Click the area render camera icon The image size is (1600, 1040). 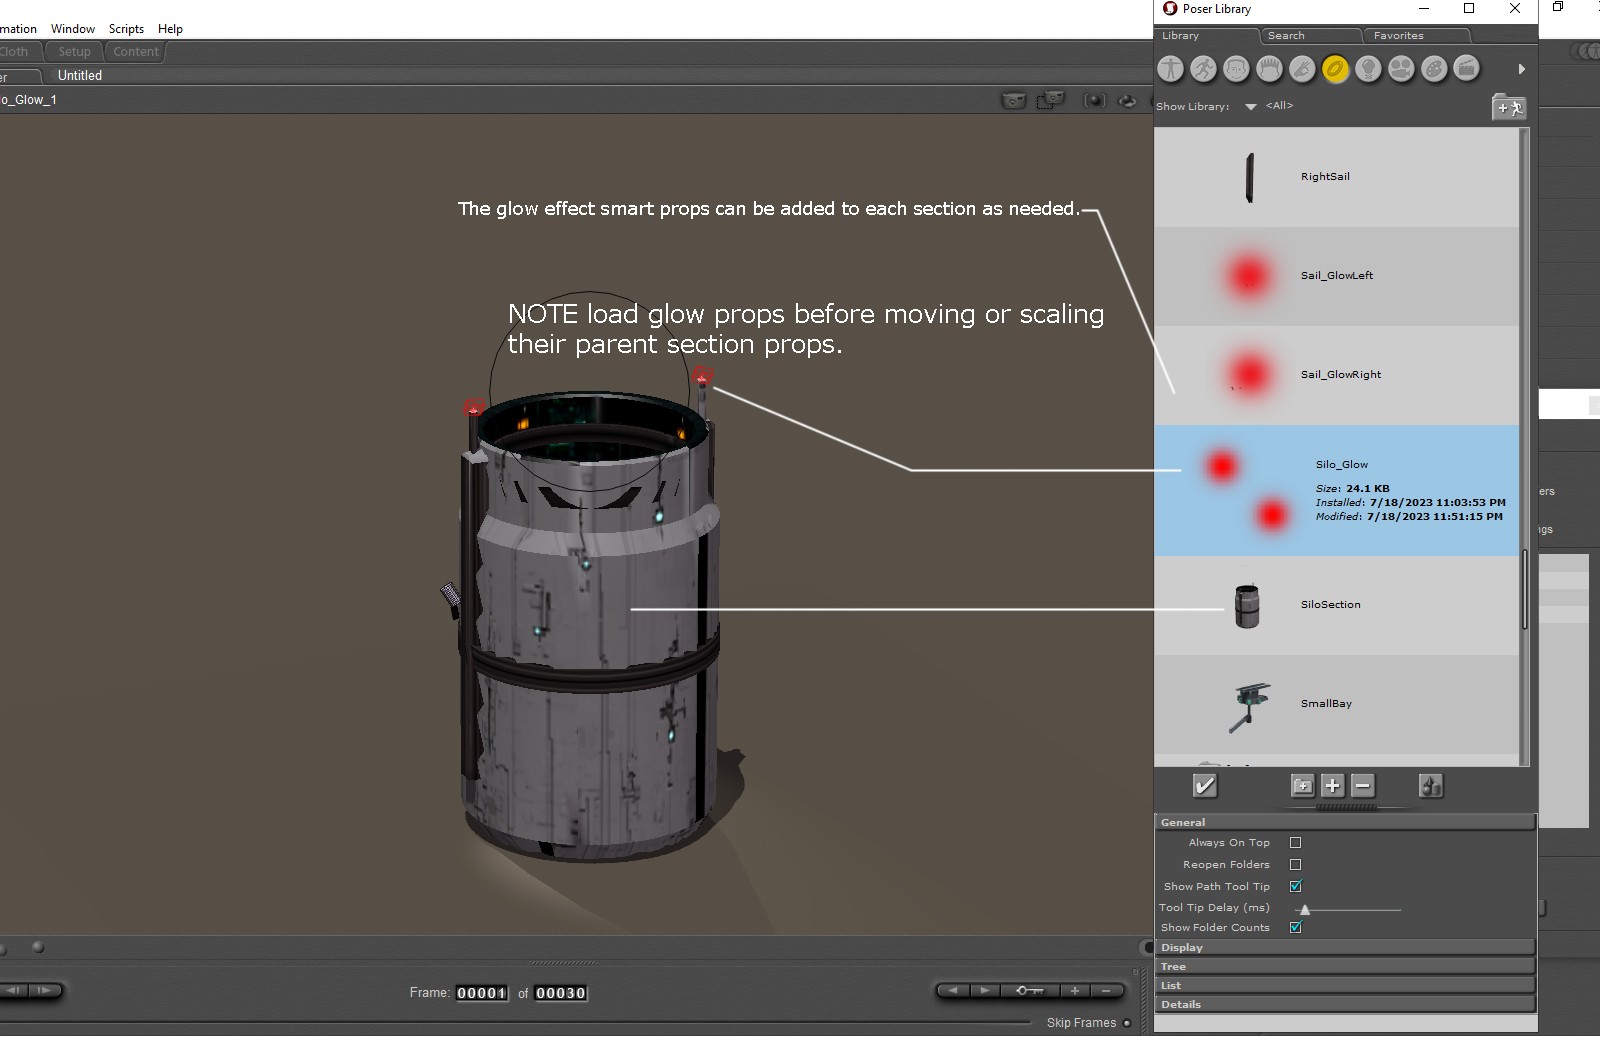coord(1051,100)
